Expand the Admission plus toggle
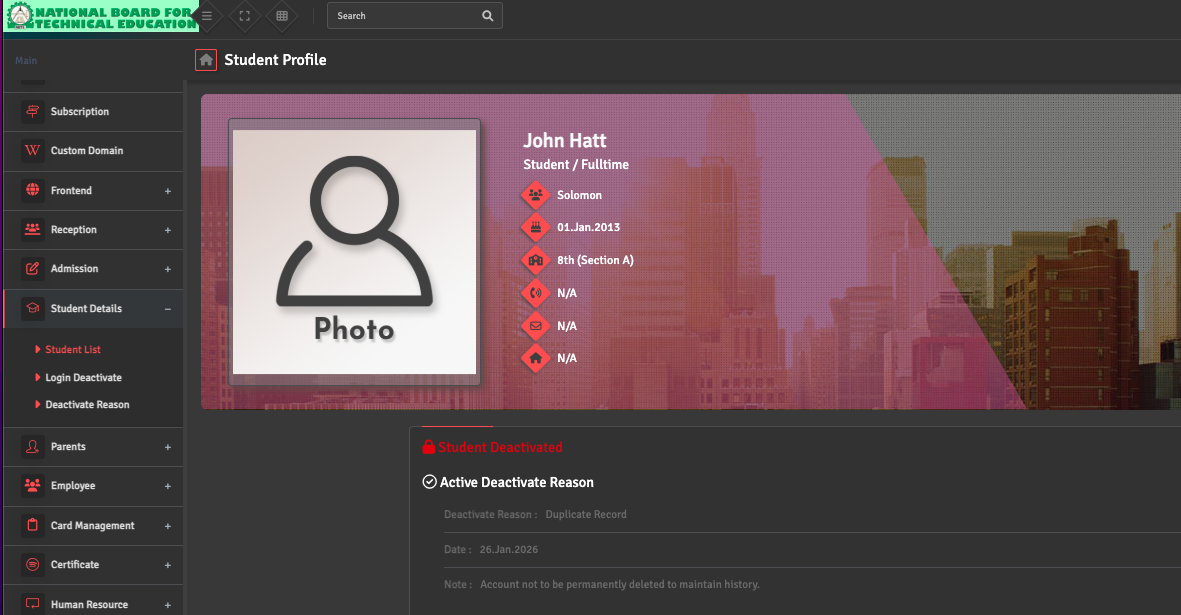The height and width of the screenshot is (615, 1181). 167,269
